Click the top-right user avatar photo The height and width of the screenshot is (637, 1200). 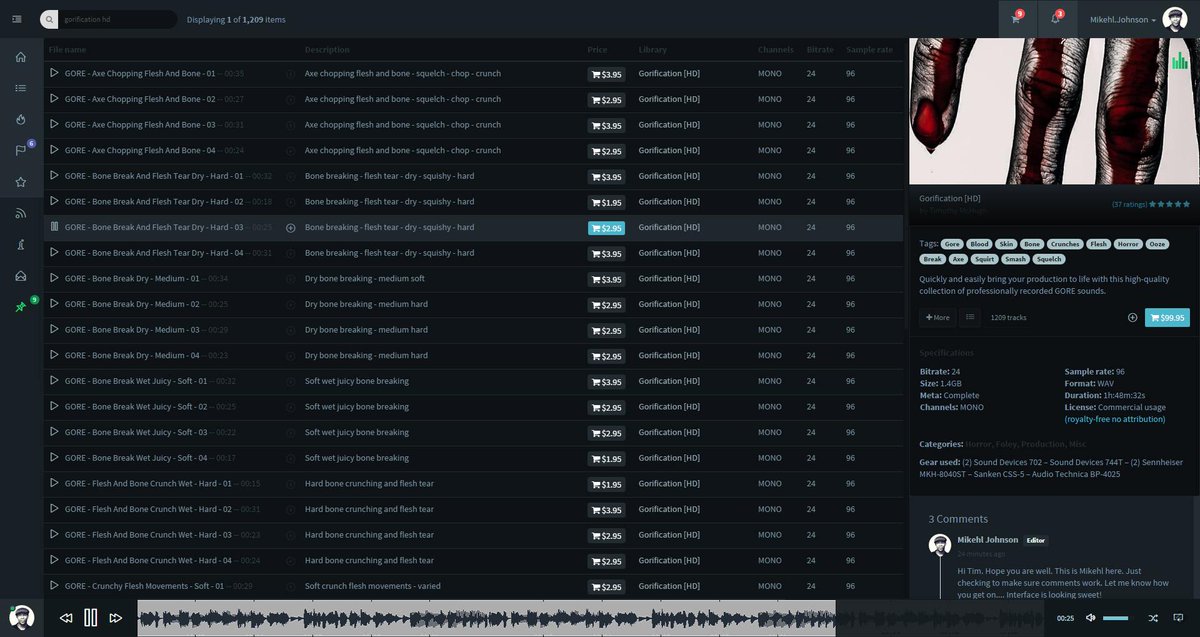[1175, 19]
